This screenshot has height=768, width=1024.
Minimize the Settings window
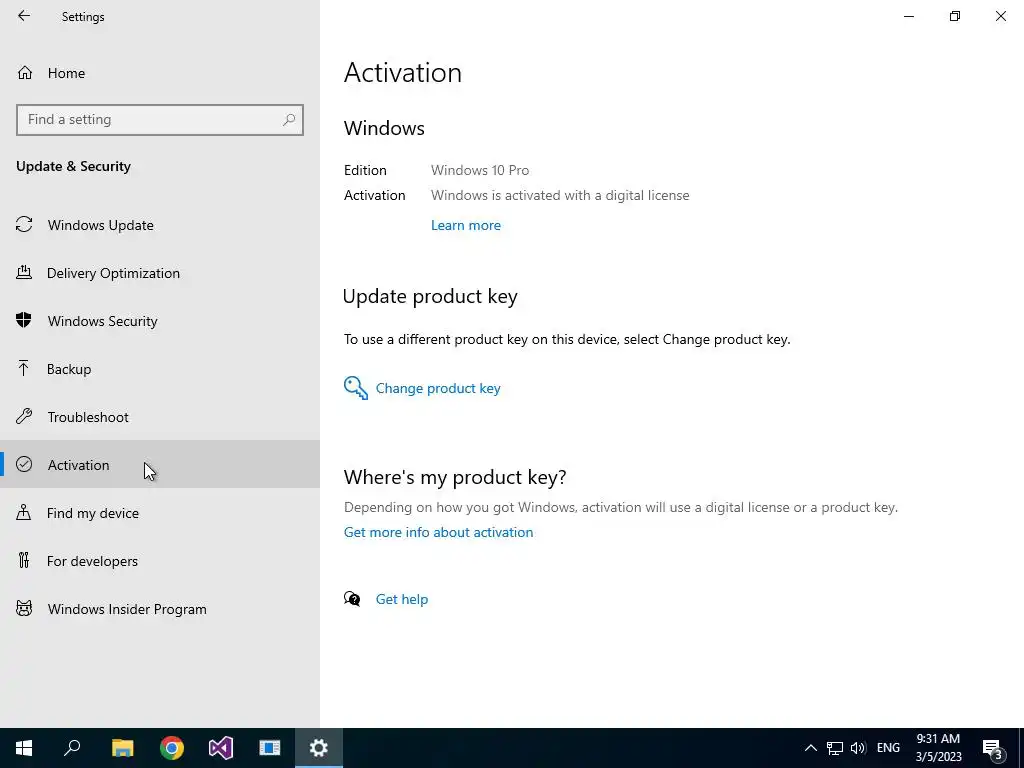point(909,16)
